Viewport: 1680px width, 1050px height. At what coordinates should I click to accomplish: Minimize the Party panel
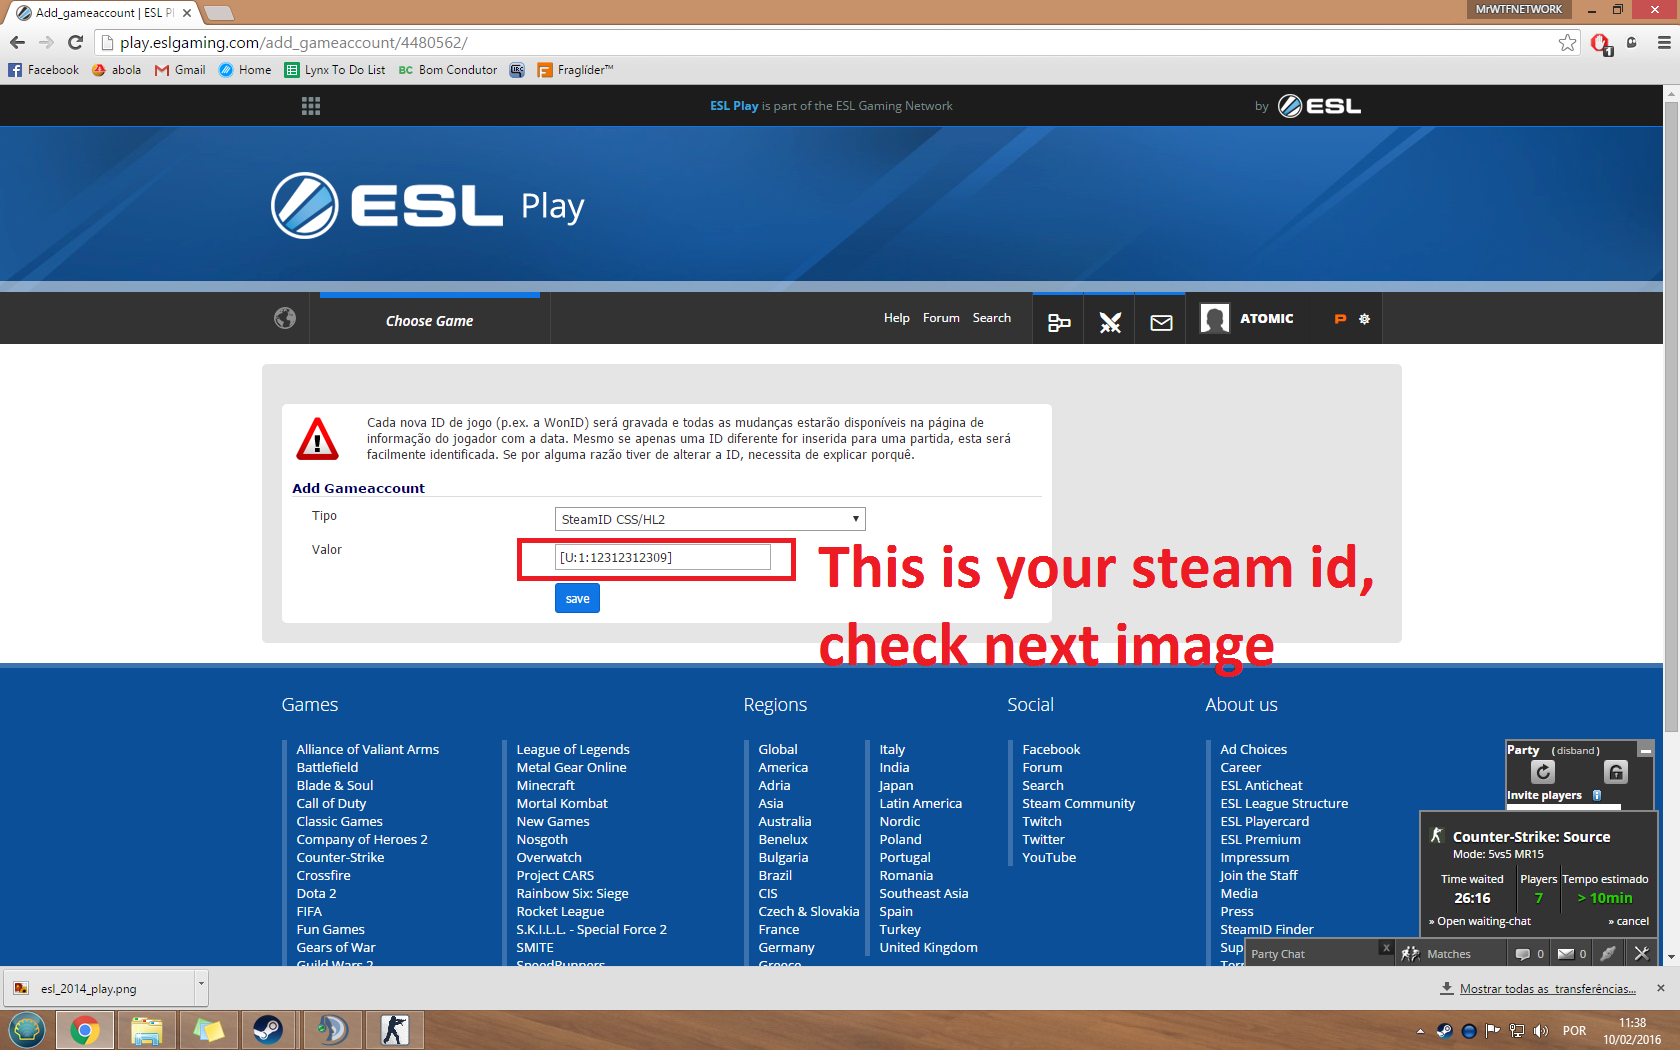(x=1645, y=749)
